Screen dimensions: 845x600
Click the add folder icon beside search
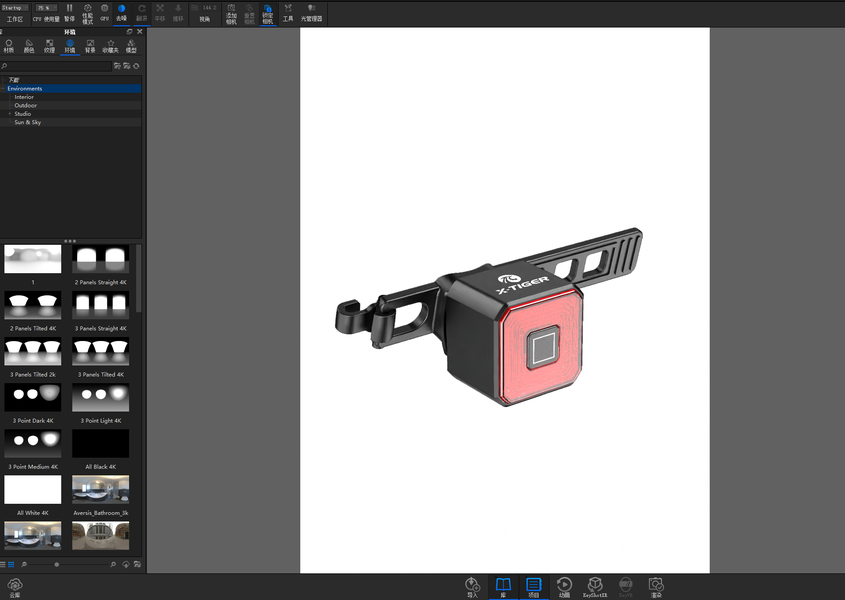pos(127,66)
